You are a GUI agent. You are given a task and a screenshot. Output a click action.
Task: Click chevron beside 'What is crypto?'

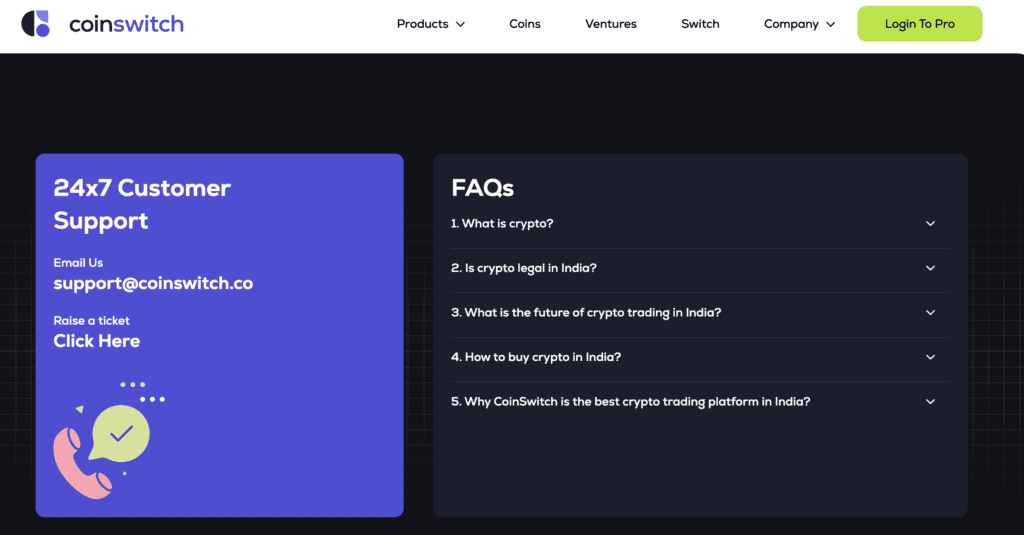pyautogui.click(x=930, y=223)
